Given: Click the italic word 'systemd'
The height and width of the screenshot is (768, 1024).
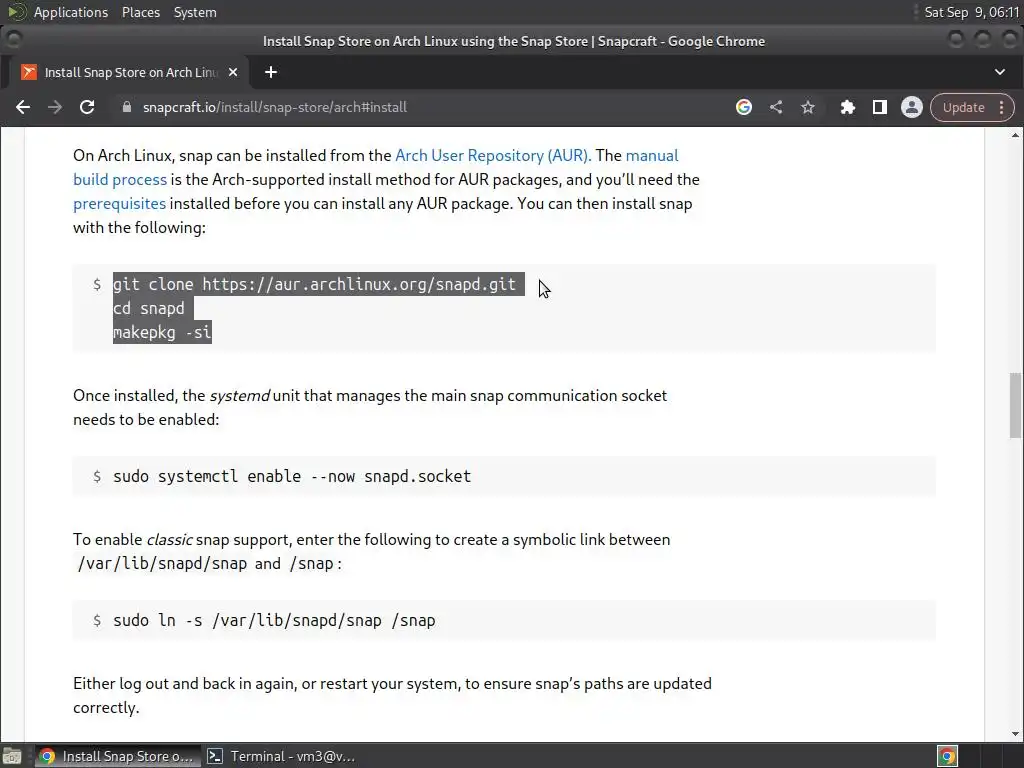Looking at the screenshot, I should tap(239, 396).
